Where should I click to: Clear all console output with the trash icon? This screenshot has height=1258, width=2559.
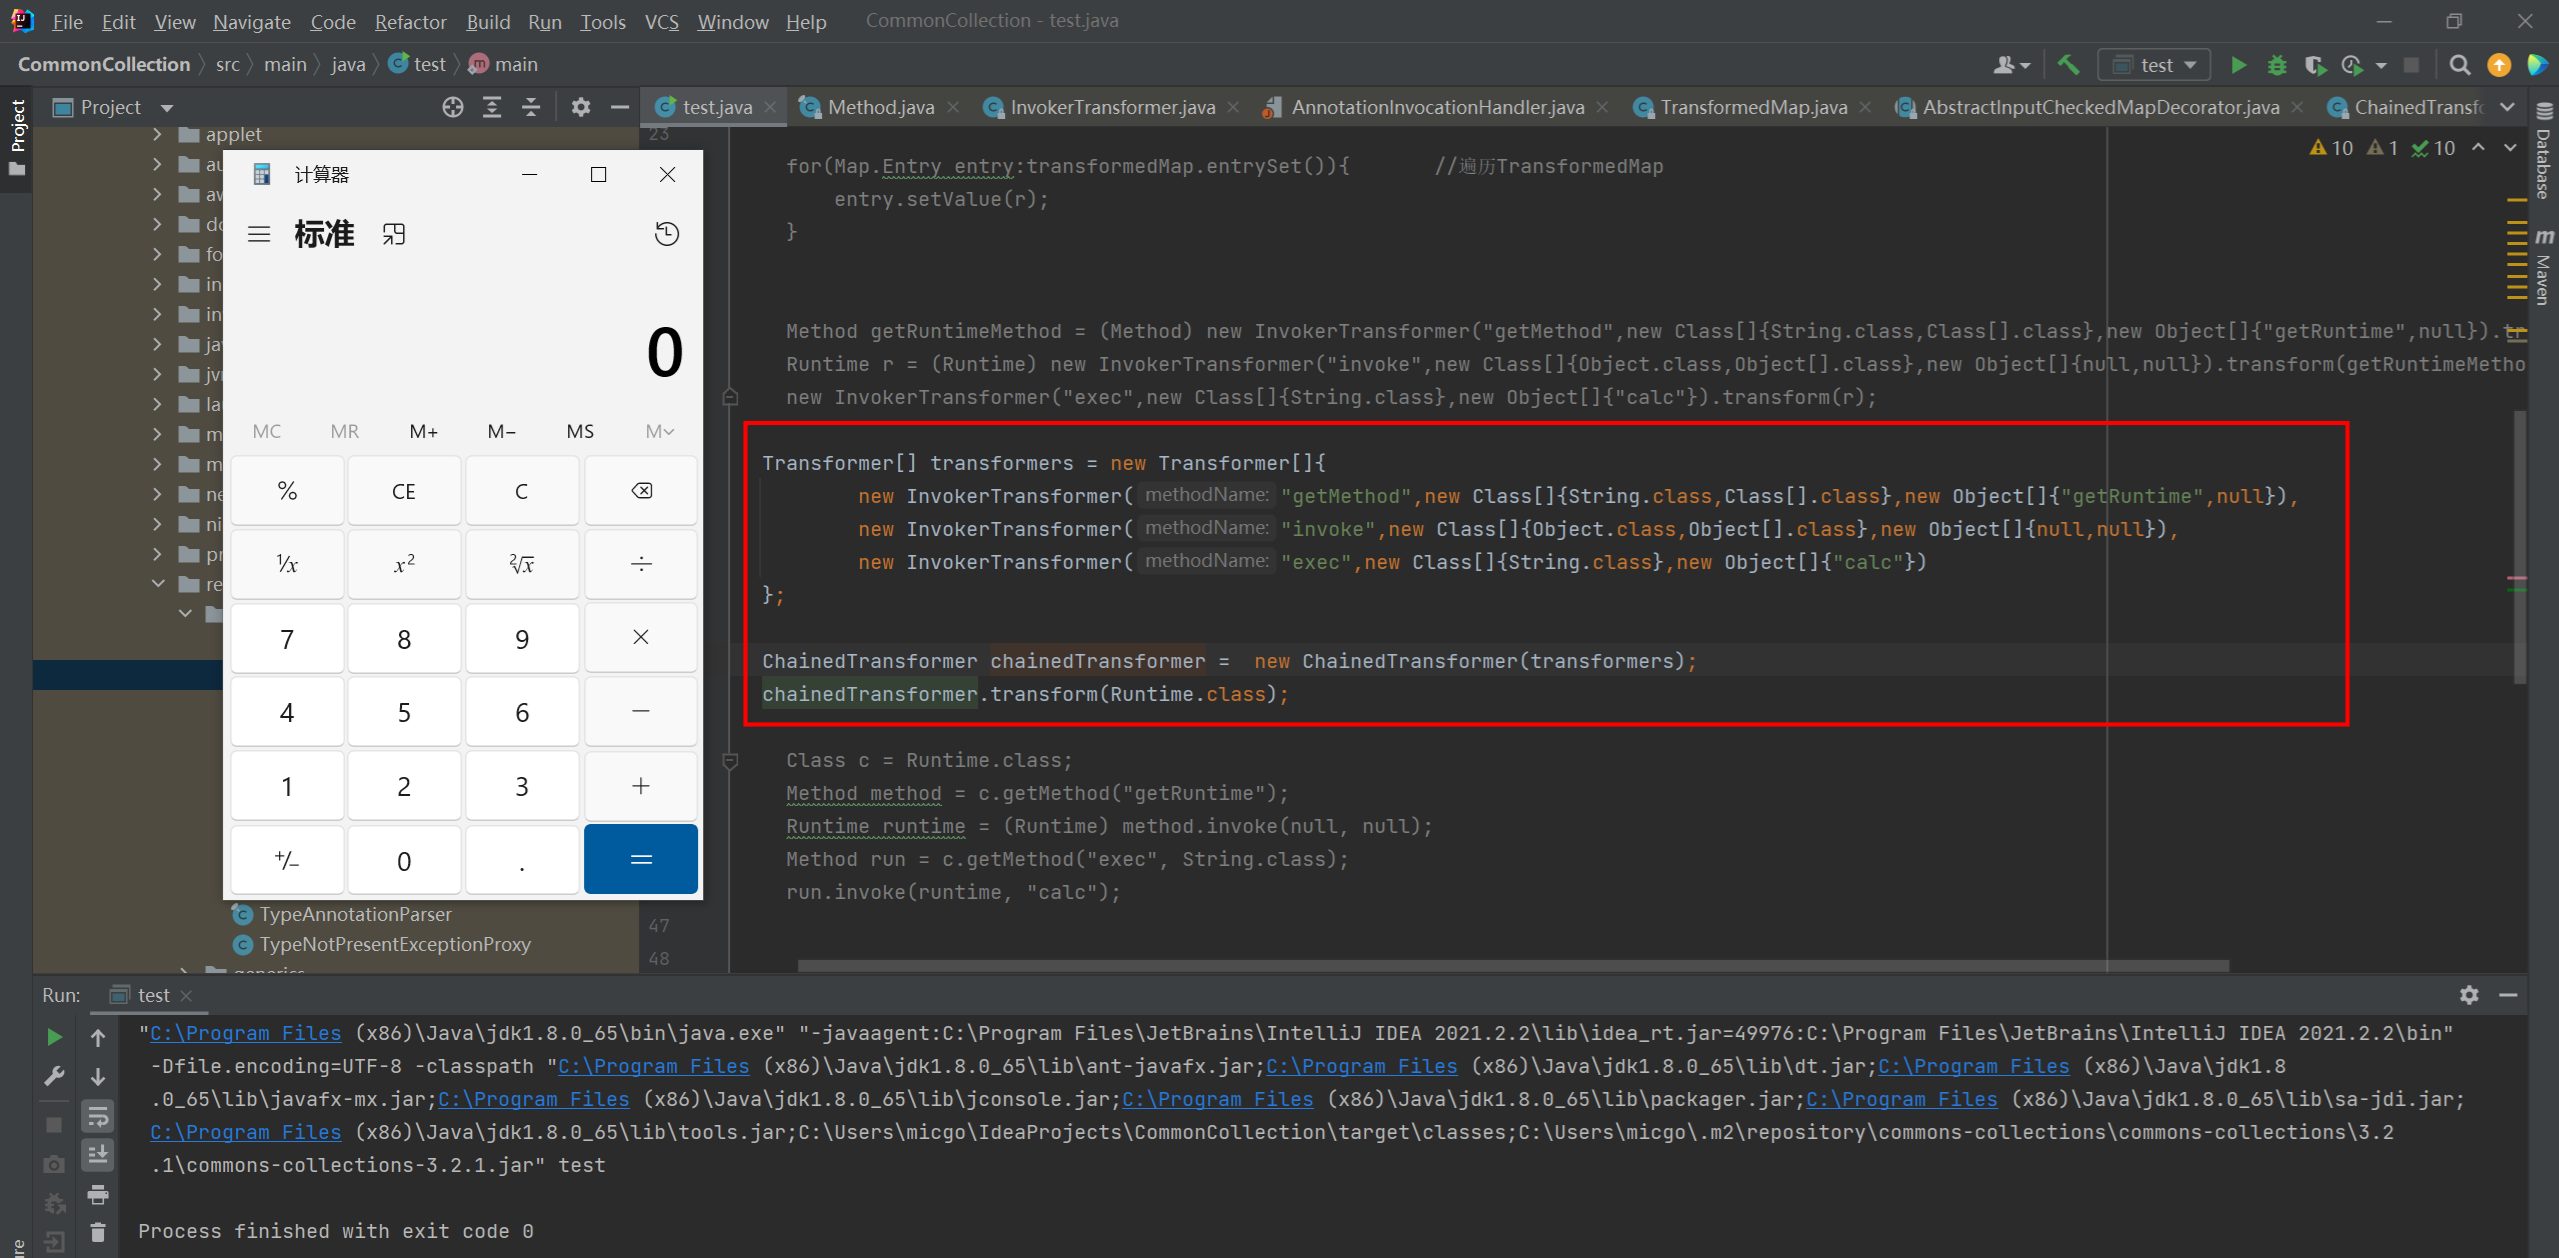pyautogui.click(x=98, y=1232)
